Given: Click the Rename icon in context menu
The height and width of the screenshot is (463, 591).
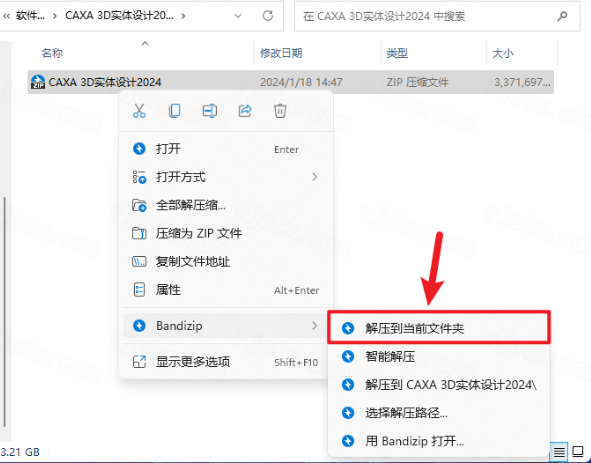Looking at the screenshot, I should click(210, 111).
